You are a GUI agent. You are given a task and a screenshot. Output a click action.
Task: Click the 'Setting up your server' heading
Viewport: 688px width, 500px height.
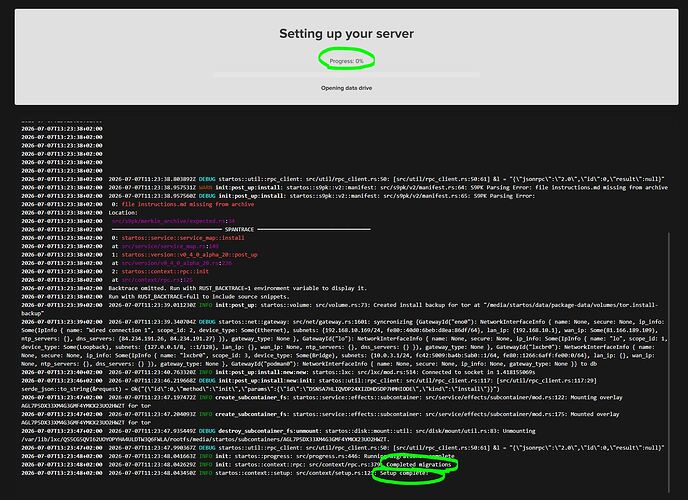click(x=346, y=34)
